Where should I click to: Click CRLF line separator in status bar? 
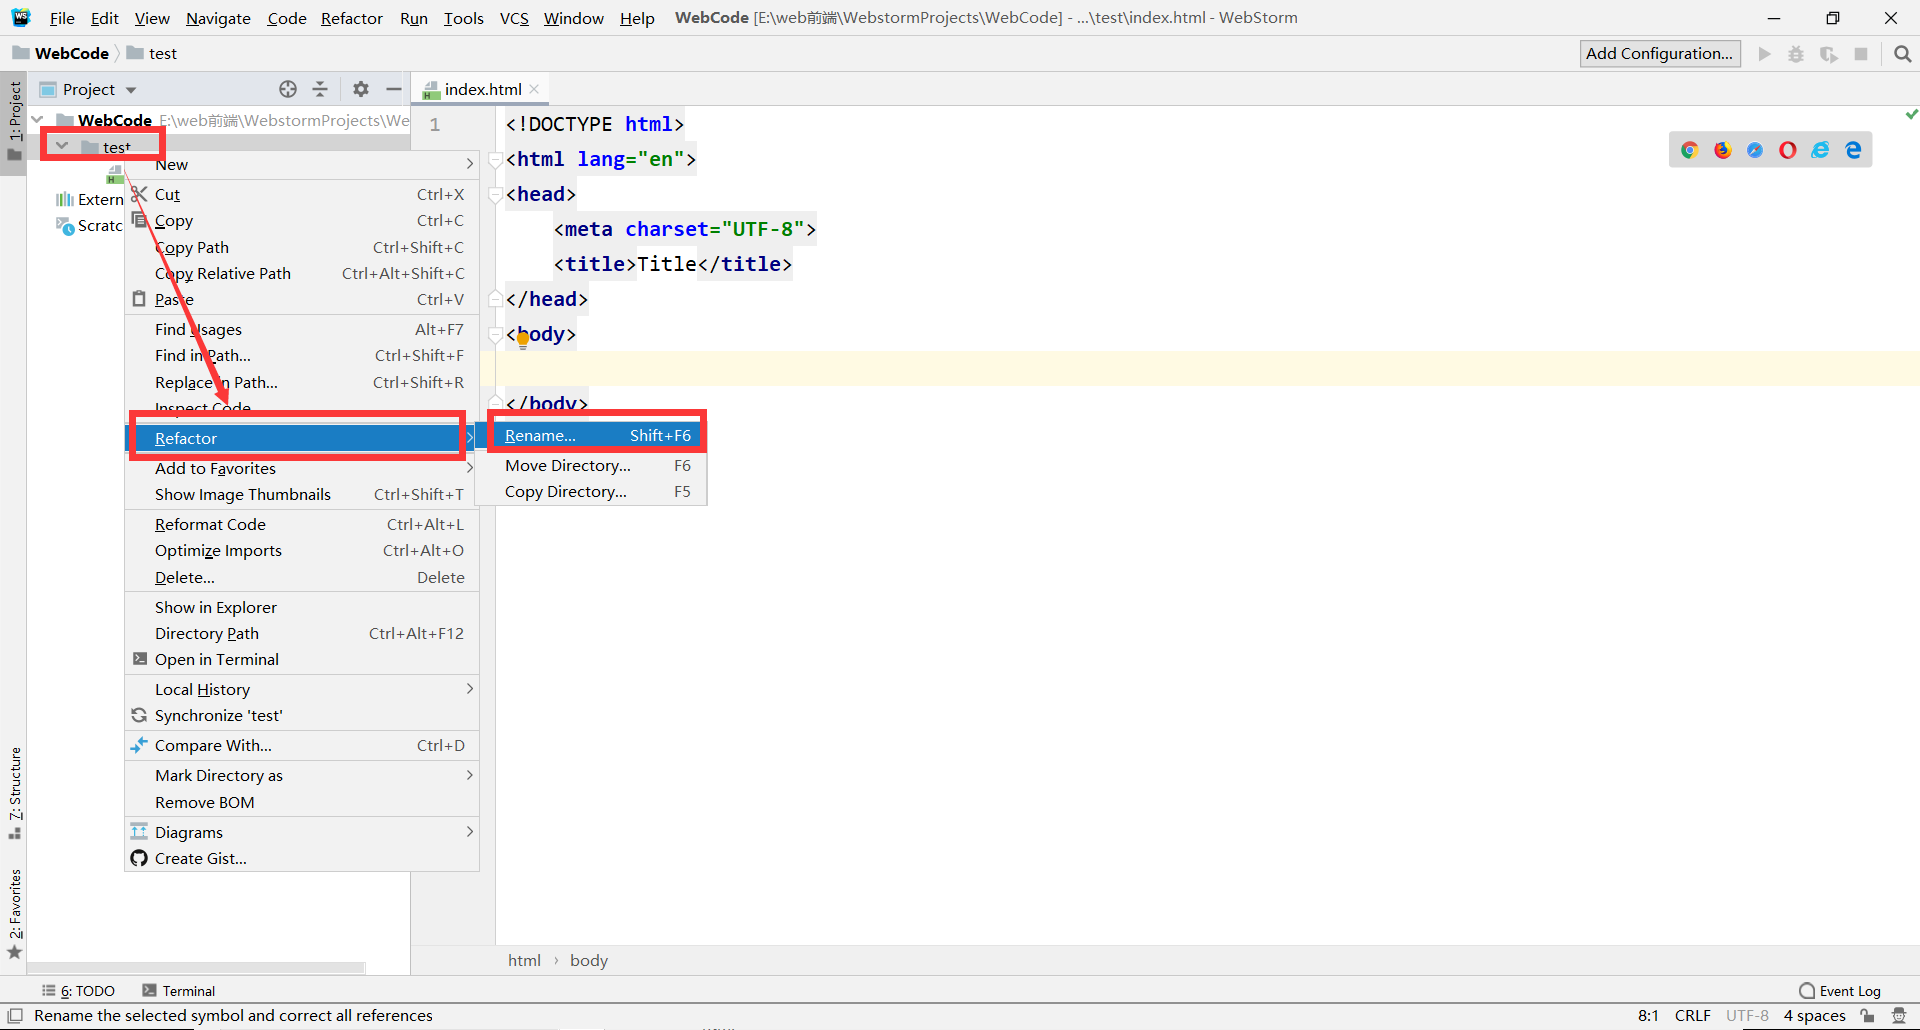point(1693,1016)
